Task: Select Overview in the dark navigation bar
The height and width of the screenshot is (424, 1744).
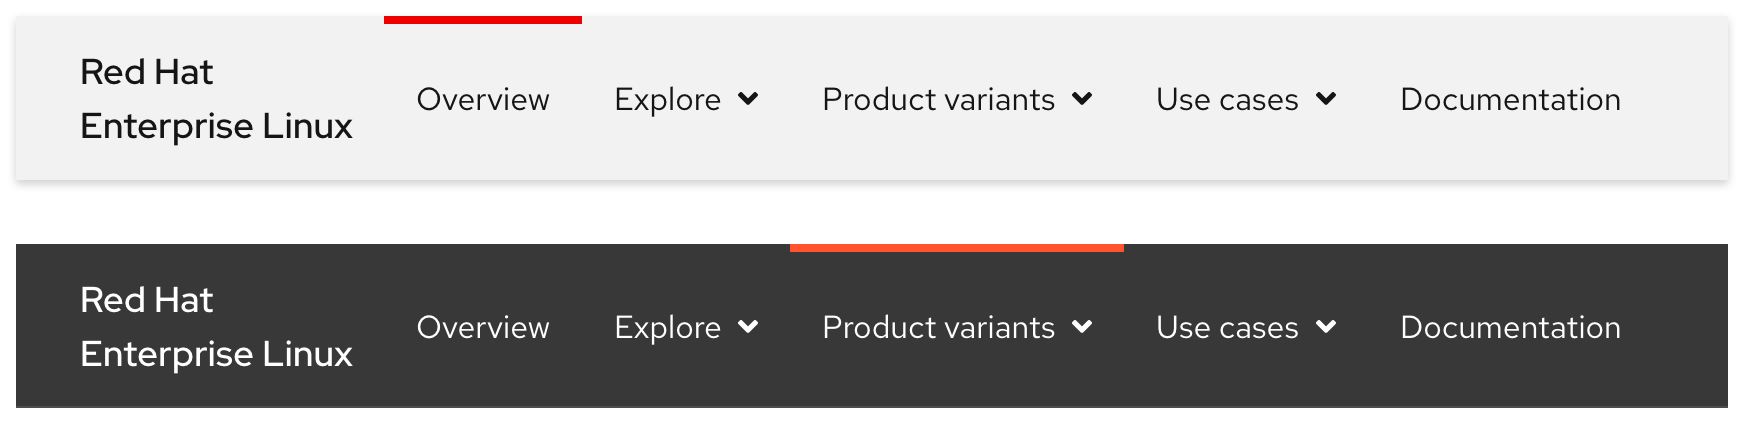Action: point(483,327)
